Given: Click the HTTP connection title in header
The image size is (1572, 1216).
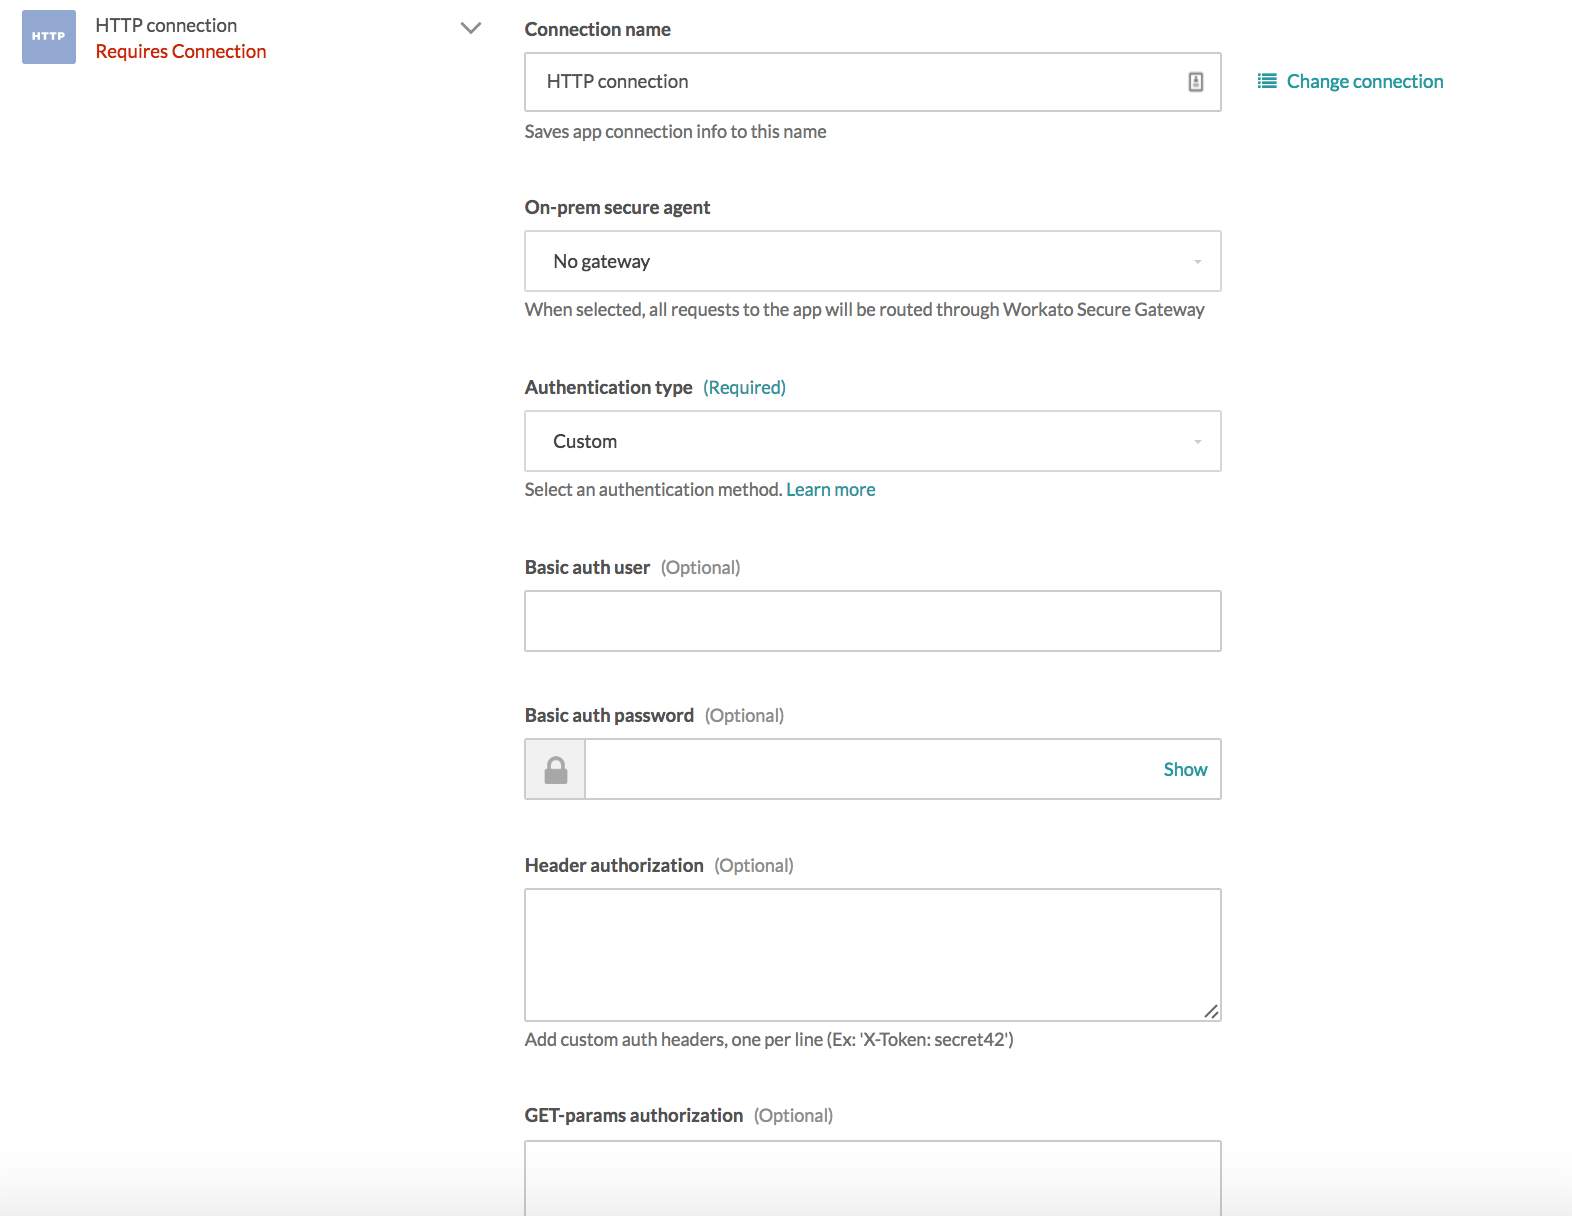Looking at the screenshot, I should (166, 25).
